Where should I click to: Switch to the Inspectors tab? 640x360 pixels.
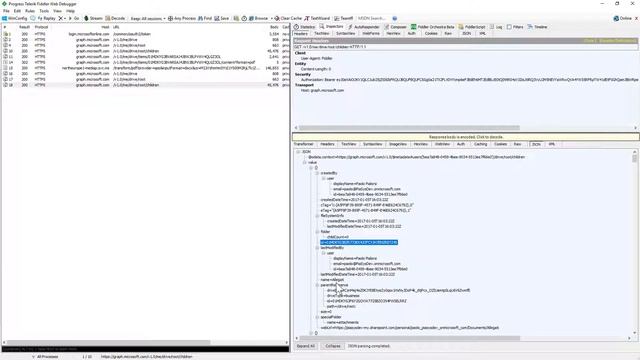point(331,27)
